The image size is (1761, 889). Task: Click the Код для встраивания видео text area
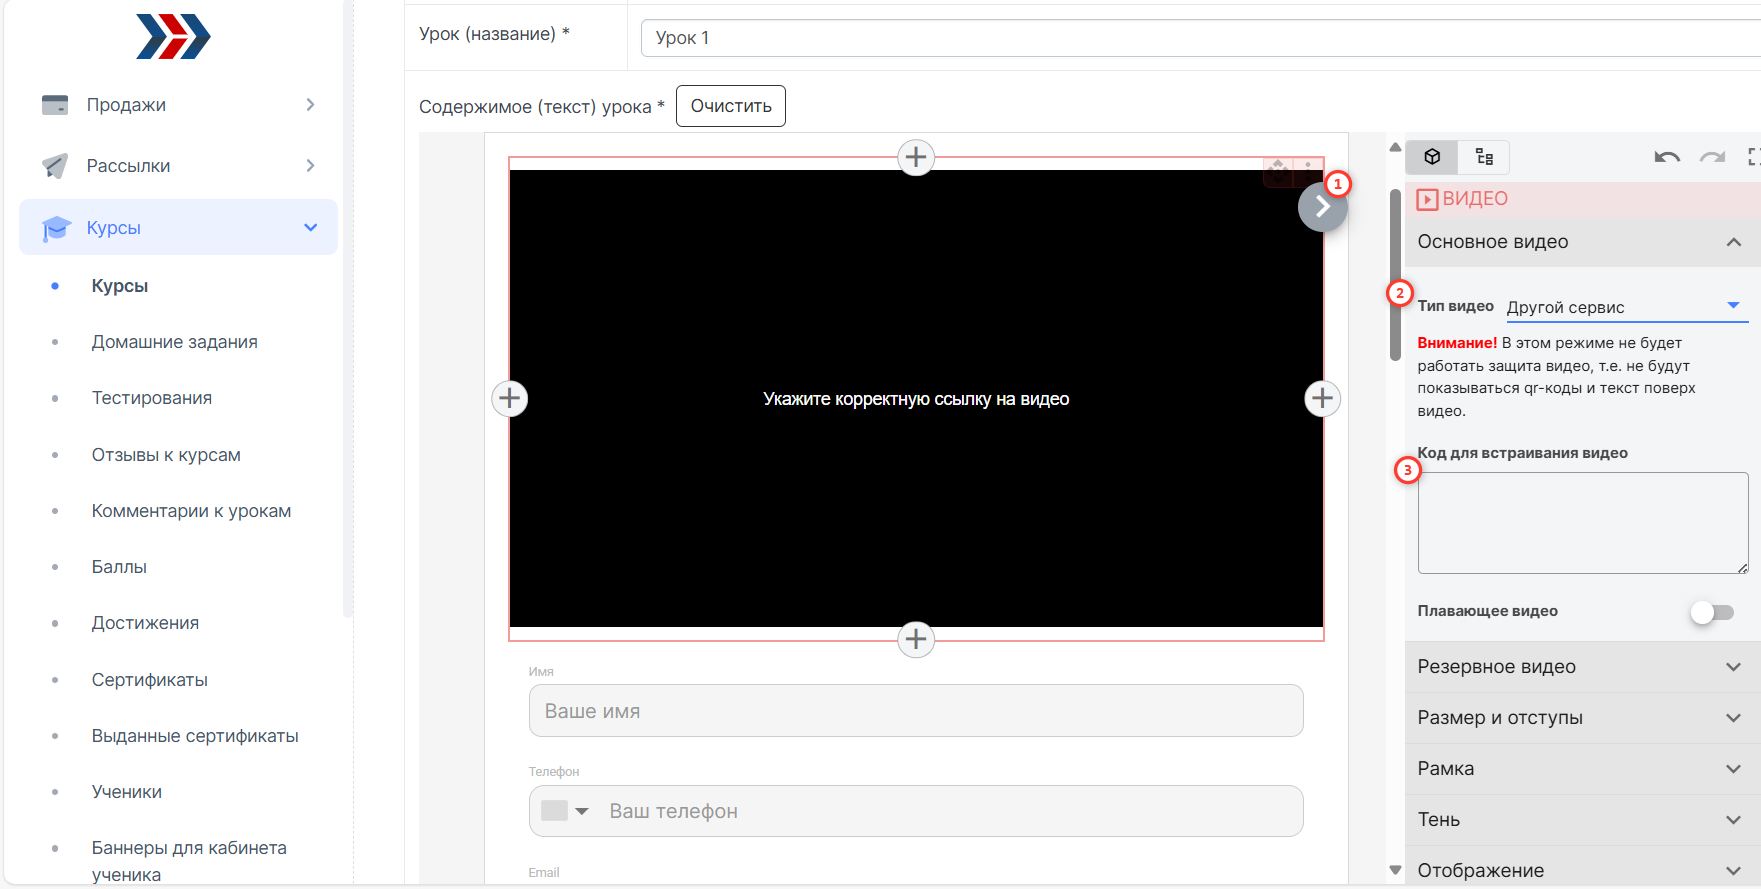1582,523
